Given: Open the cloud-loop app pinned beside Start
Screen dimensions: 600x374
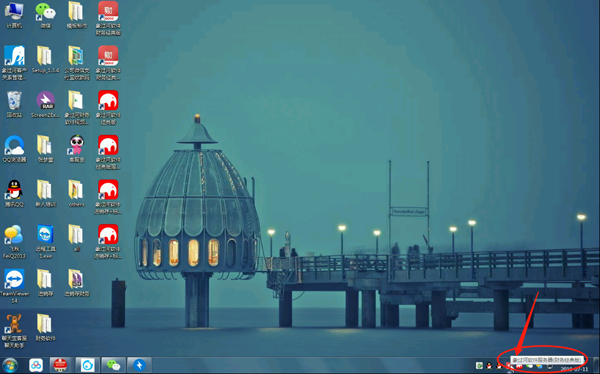Looking at the screenshot, I should point(36,365).
